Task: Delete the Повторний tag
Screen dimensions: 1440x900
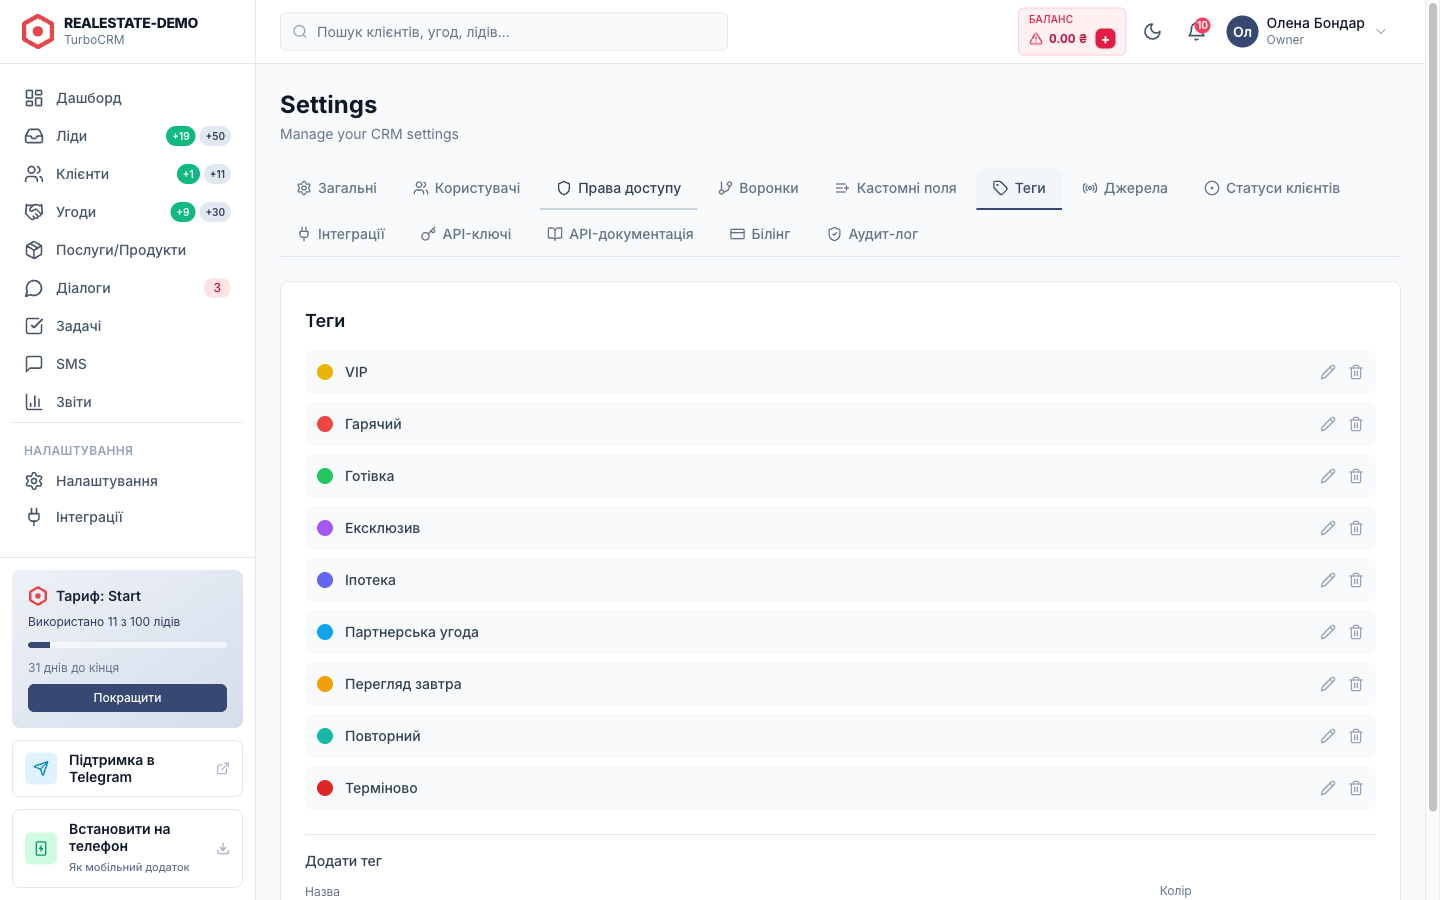Action: pos(1356,736)
